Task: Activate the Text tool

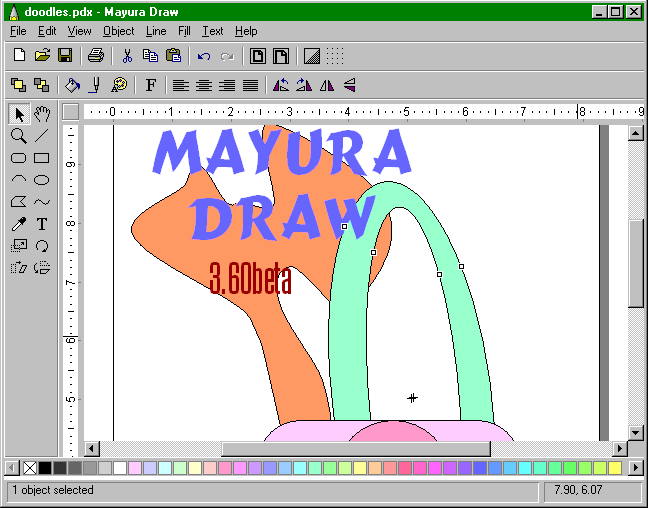Action: (42, 224)
